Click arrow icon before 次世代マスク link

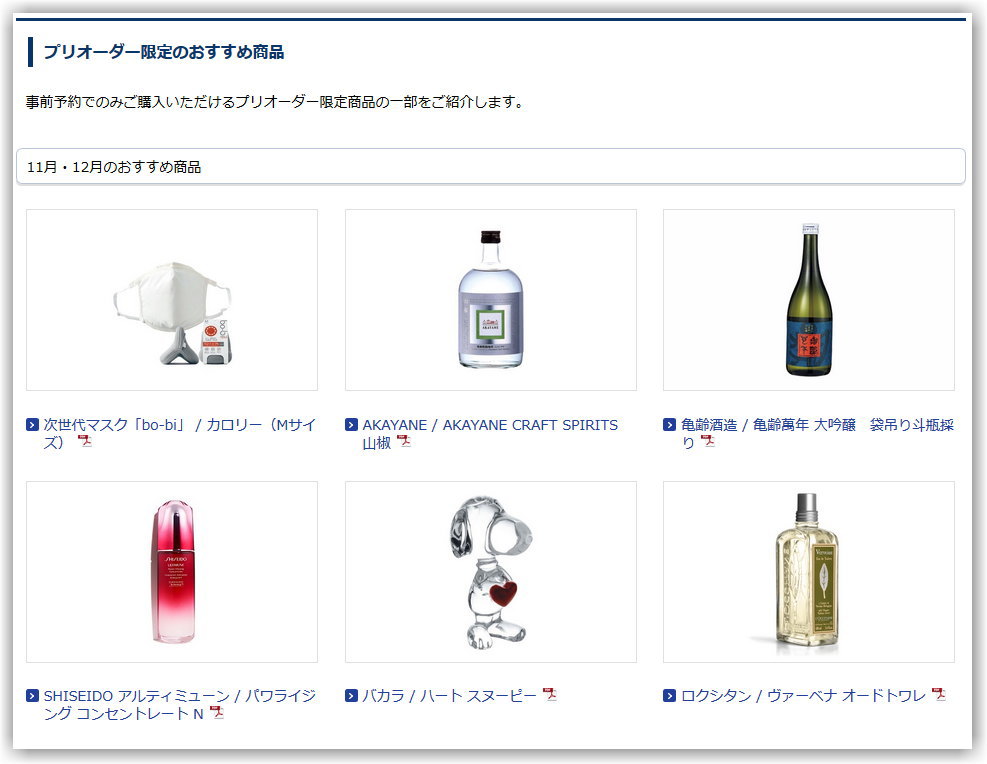(x=33, y=425)
